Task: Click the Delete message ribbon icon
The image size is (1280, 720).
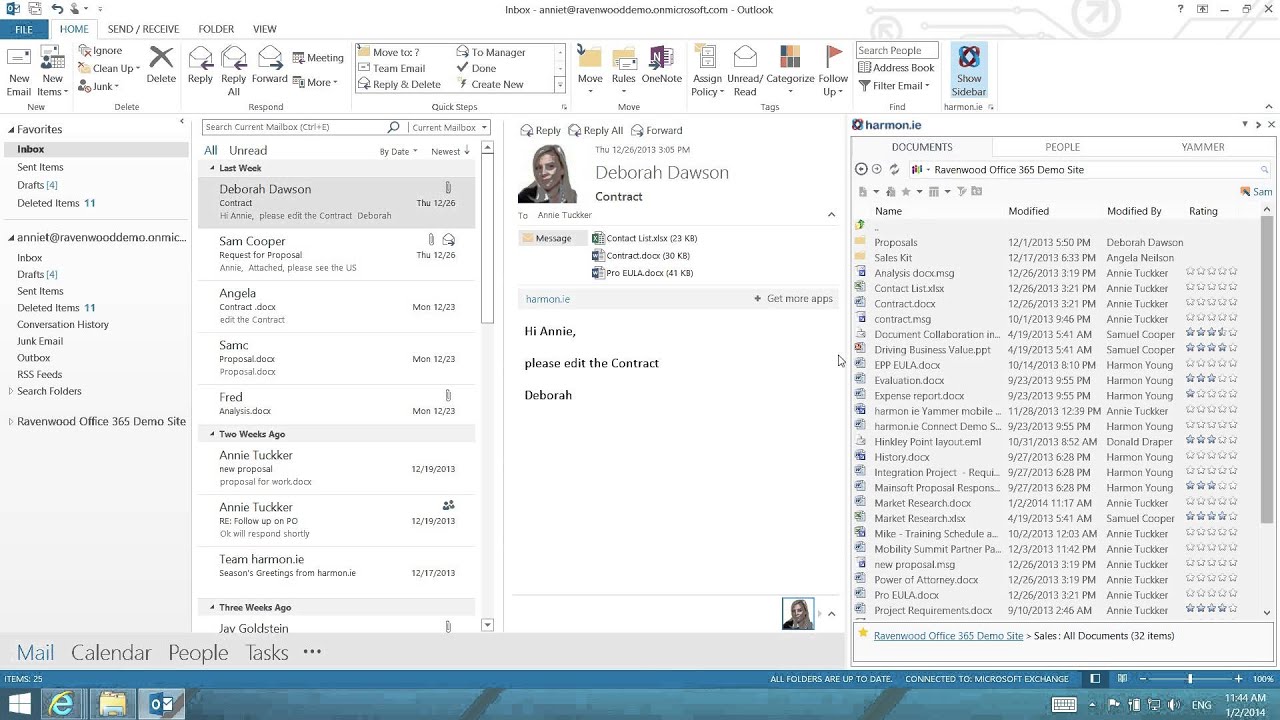Action: [x=161, y=66]
